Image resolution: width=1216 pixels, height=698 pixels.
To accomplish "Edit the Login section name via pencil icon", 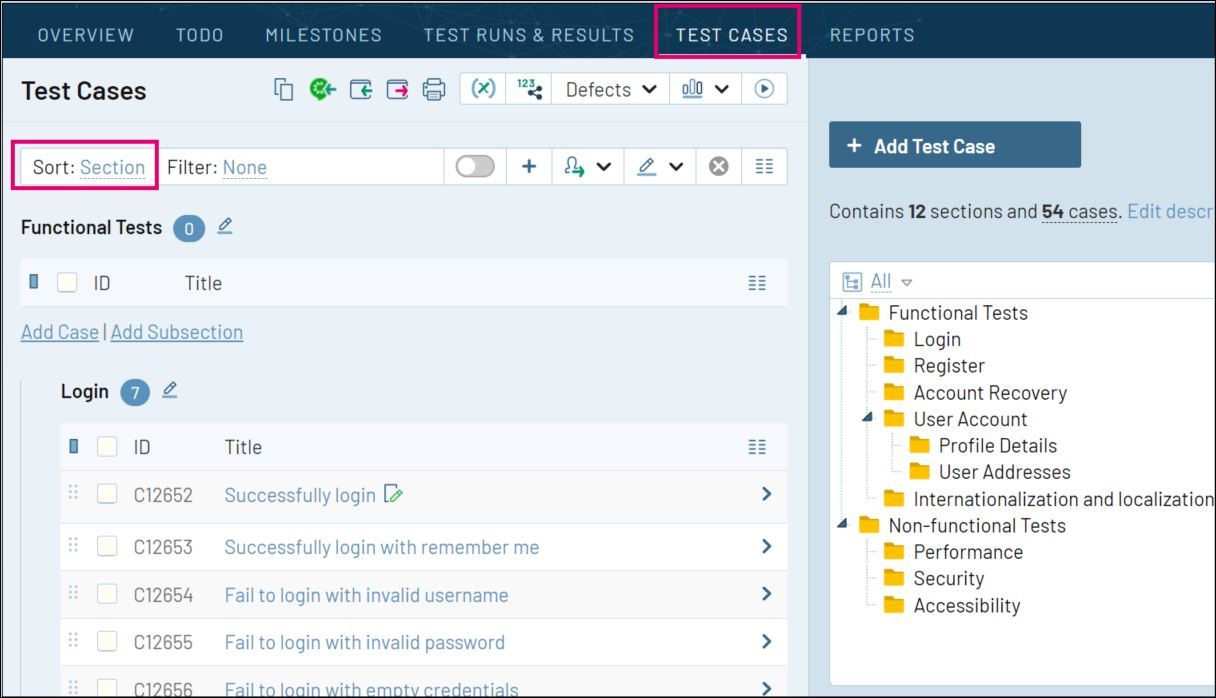I will tap(169, 391).
